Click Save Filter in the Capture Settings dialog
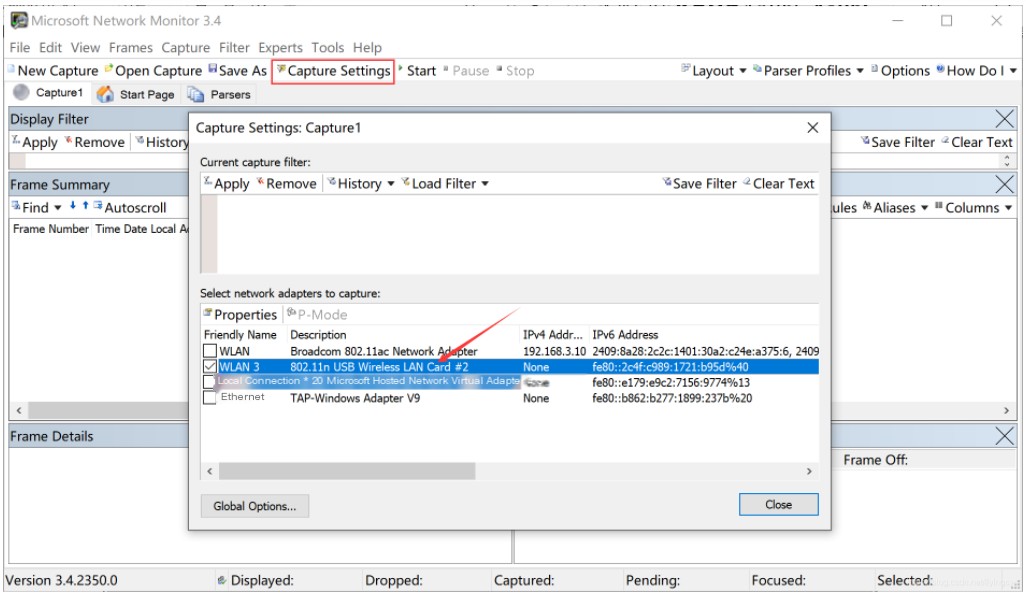Screen dimensions: 1026x597 (699, 183)
